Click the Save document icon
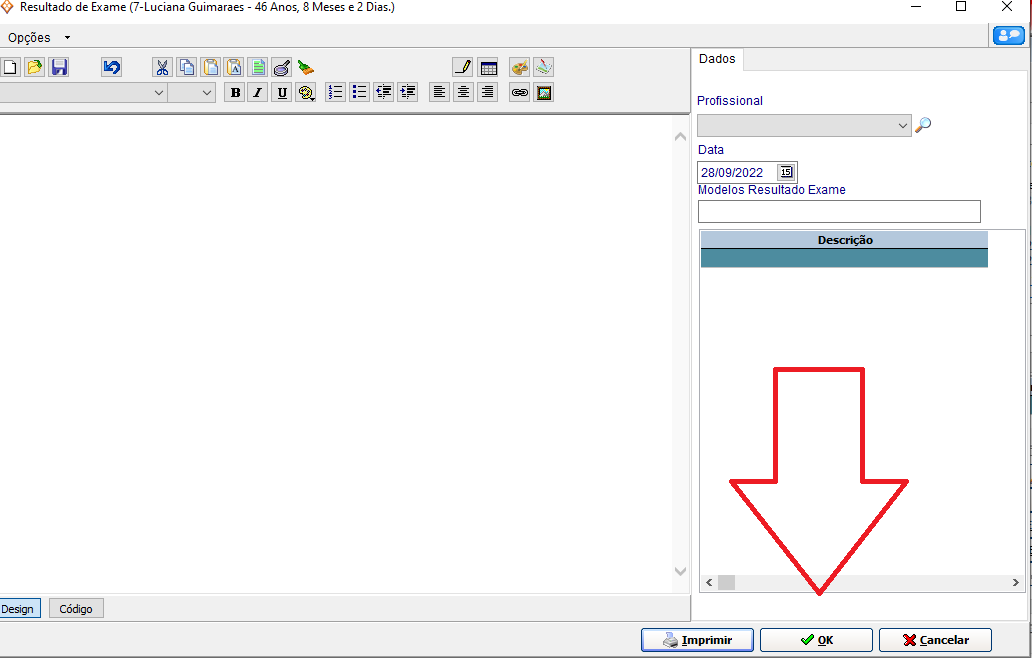1032x658 pixels. click(x=59, y=67)
